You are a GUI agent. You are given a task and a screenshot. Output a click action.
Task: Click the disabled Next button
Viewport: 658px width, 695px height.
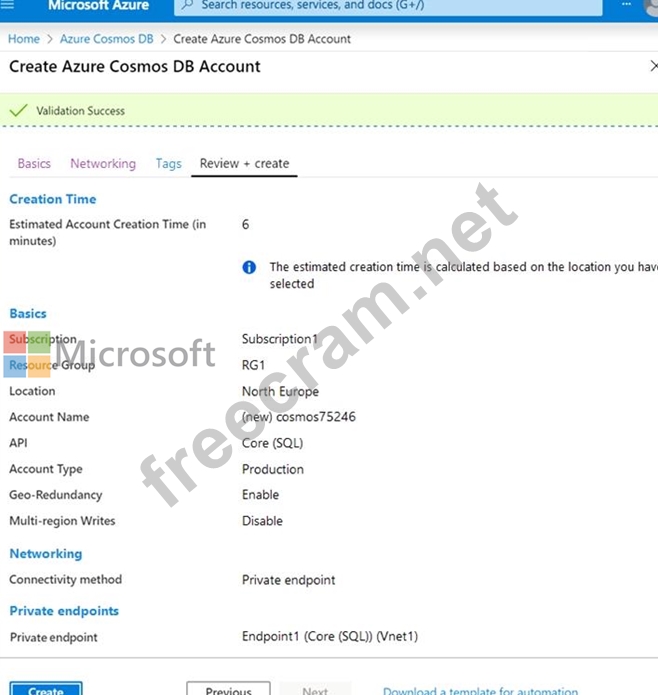click(x=315, y=688)
